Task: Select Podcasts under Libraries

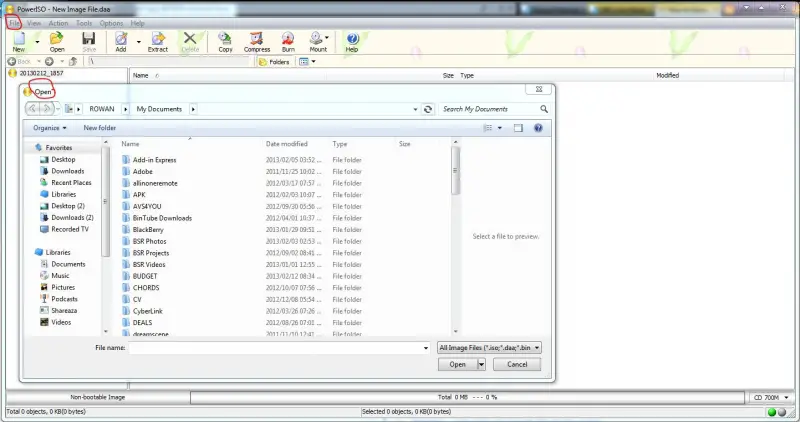Action: [x=64, y=299]
